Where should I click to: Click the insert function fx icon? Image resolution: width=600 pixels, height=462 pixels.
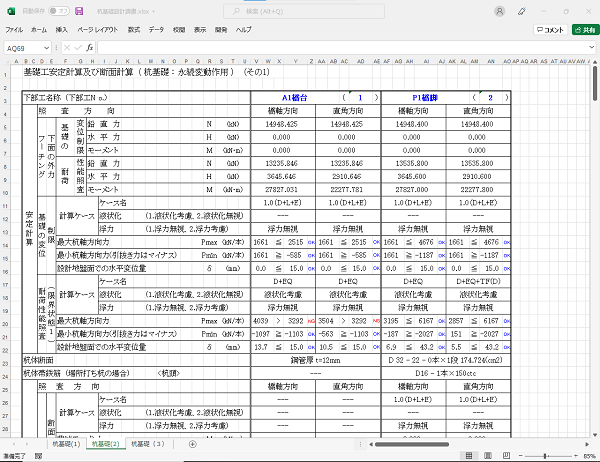click(x=90, y=48)
